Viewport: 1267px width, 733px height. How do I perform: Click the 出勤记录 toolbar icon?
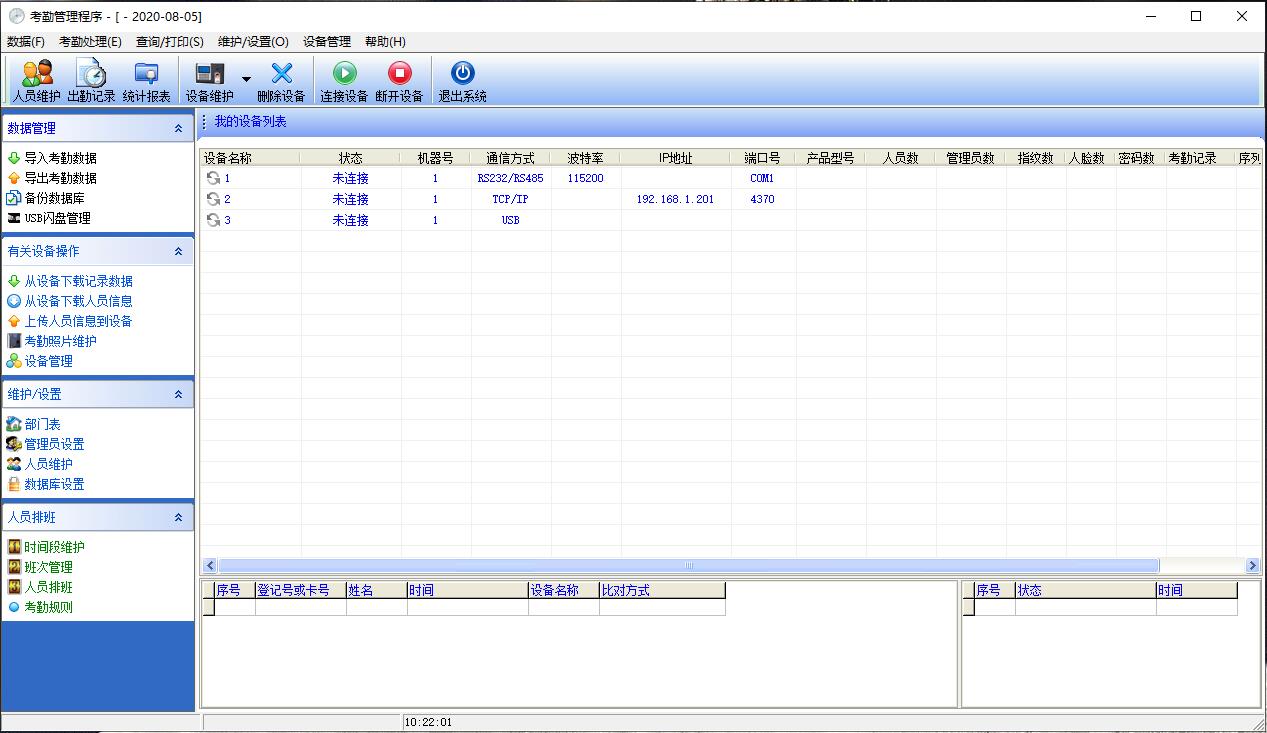pos(91,80)
